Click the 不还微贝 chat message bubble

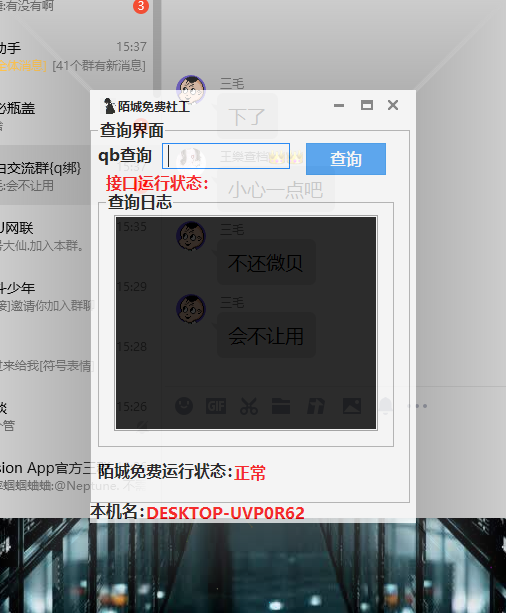point(266,262)
